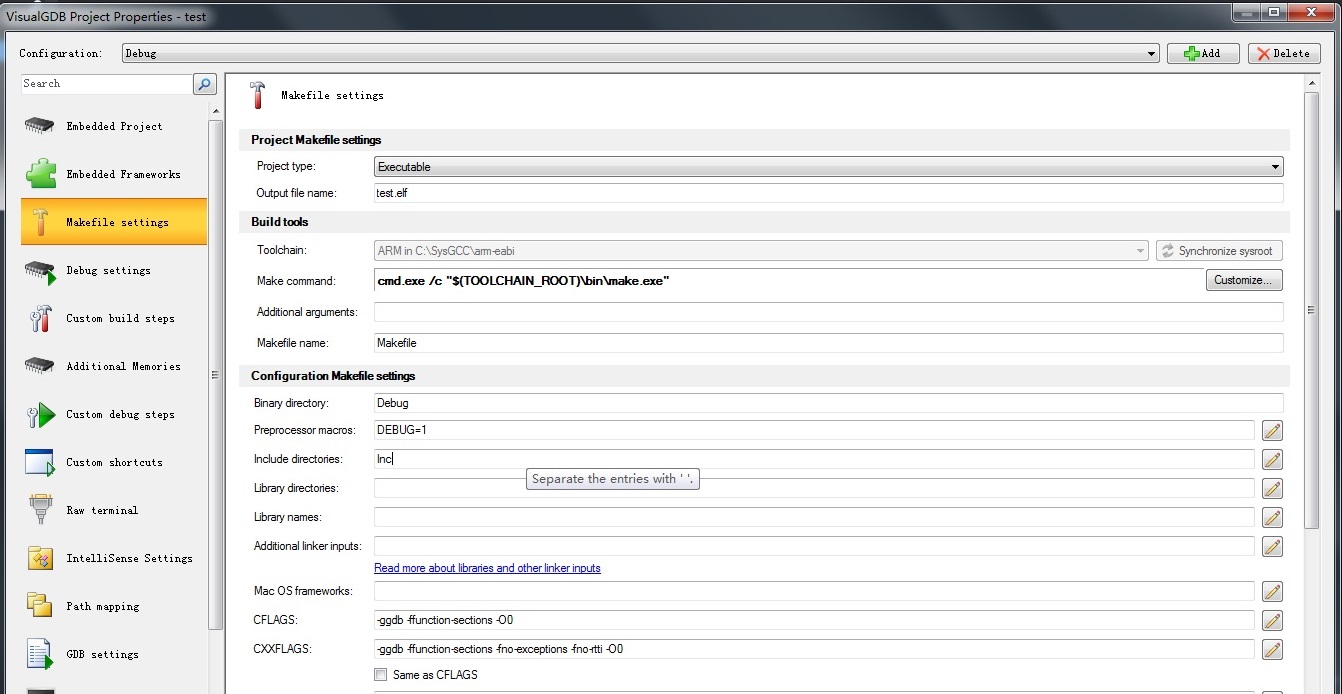The width and height of the screenshot is (1342, 694).
Task: Click the Delete configuration button
Action: 1284,54
